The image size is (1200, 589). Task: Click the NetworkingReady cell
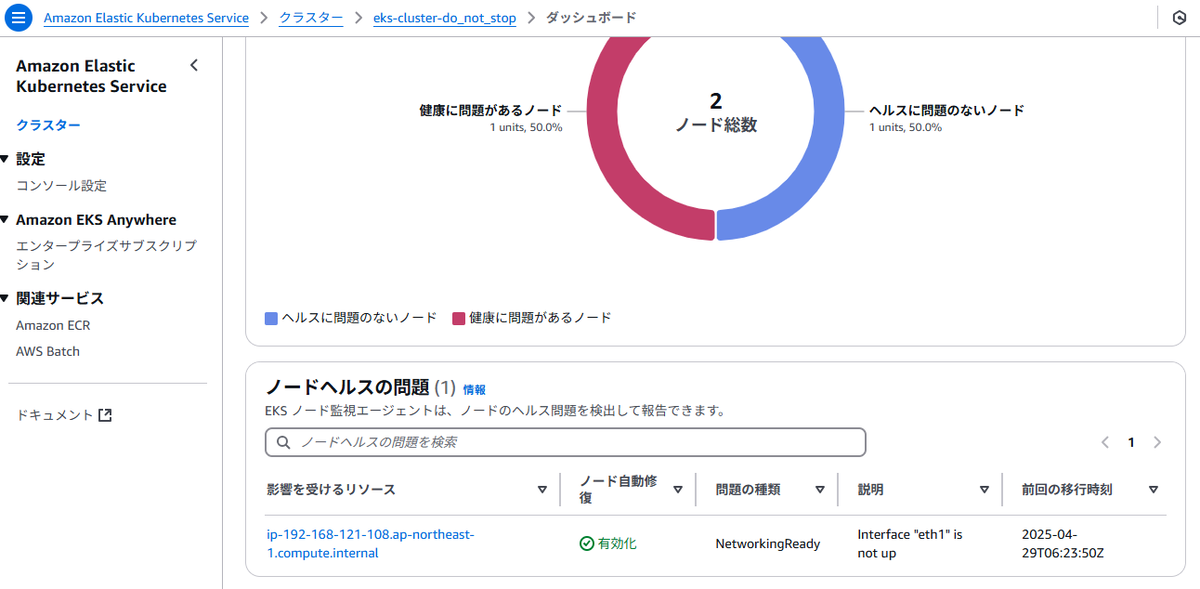pos(768,544)
